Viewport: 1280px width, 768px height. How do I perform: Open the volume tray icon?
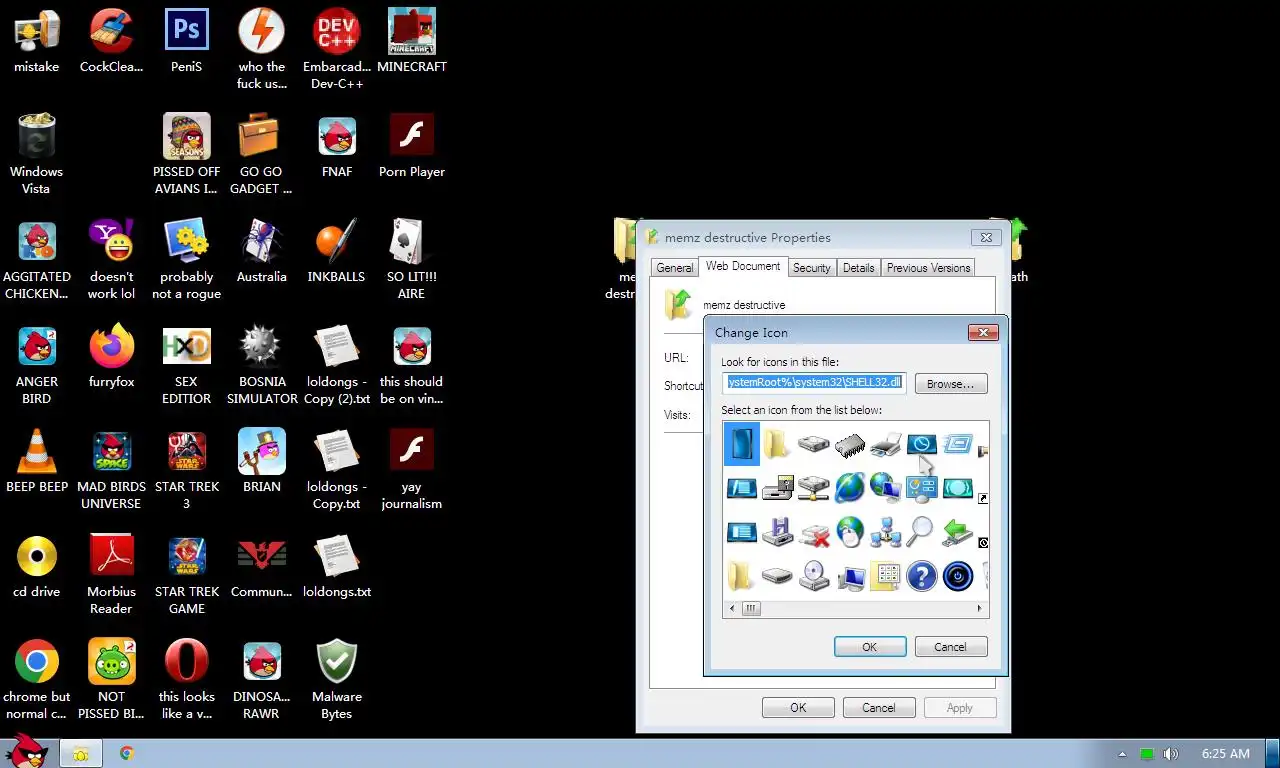click(x=1170, y=754)
